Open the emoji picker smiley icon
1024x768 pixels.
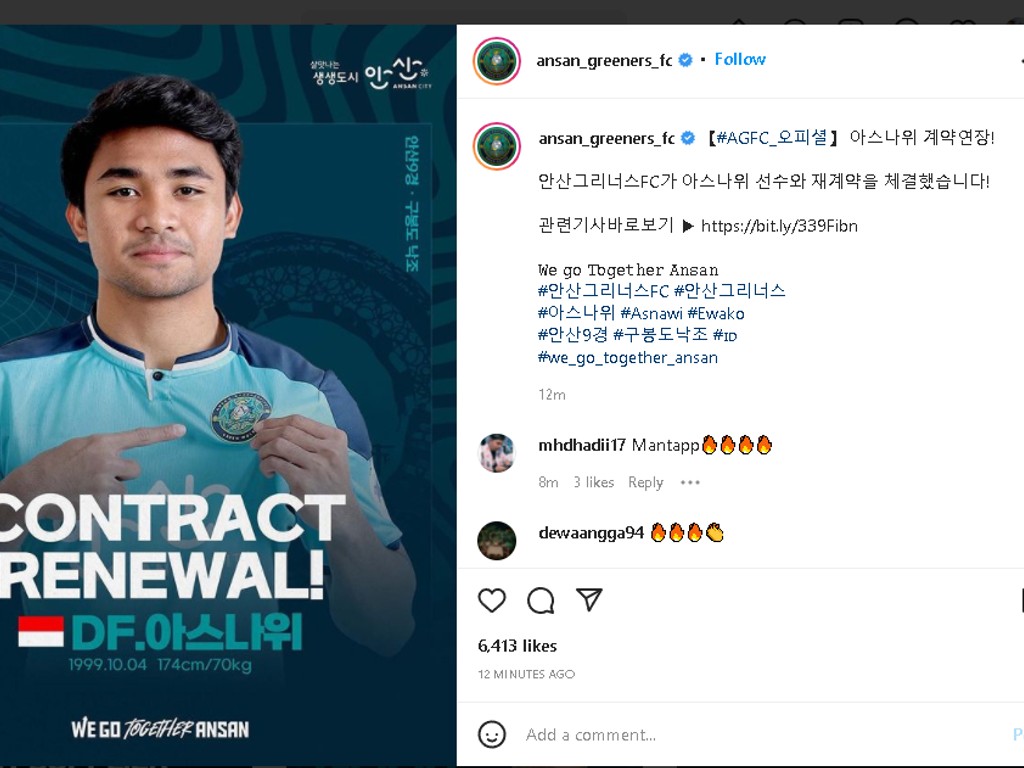(492, 735)
